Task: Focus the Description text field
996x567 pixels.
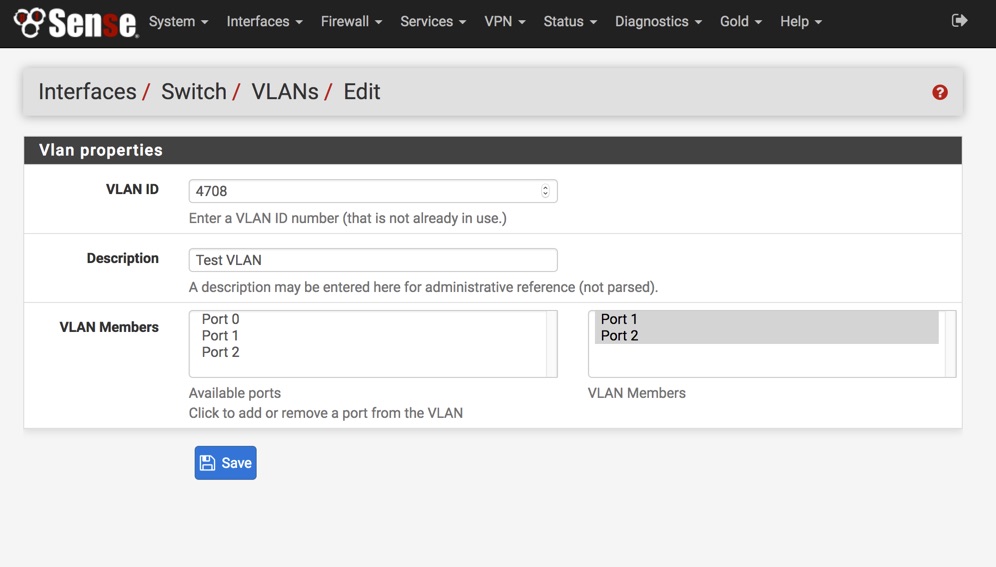Action: click(x=372, y=260)
